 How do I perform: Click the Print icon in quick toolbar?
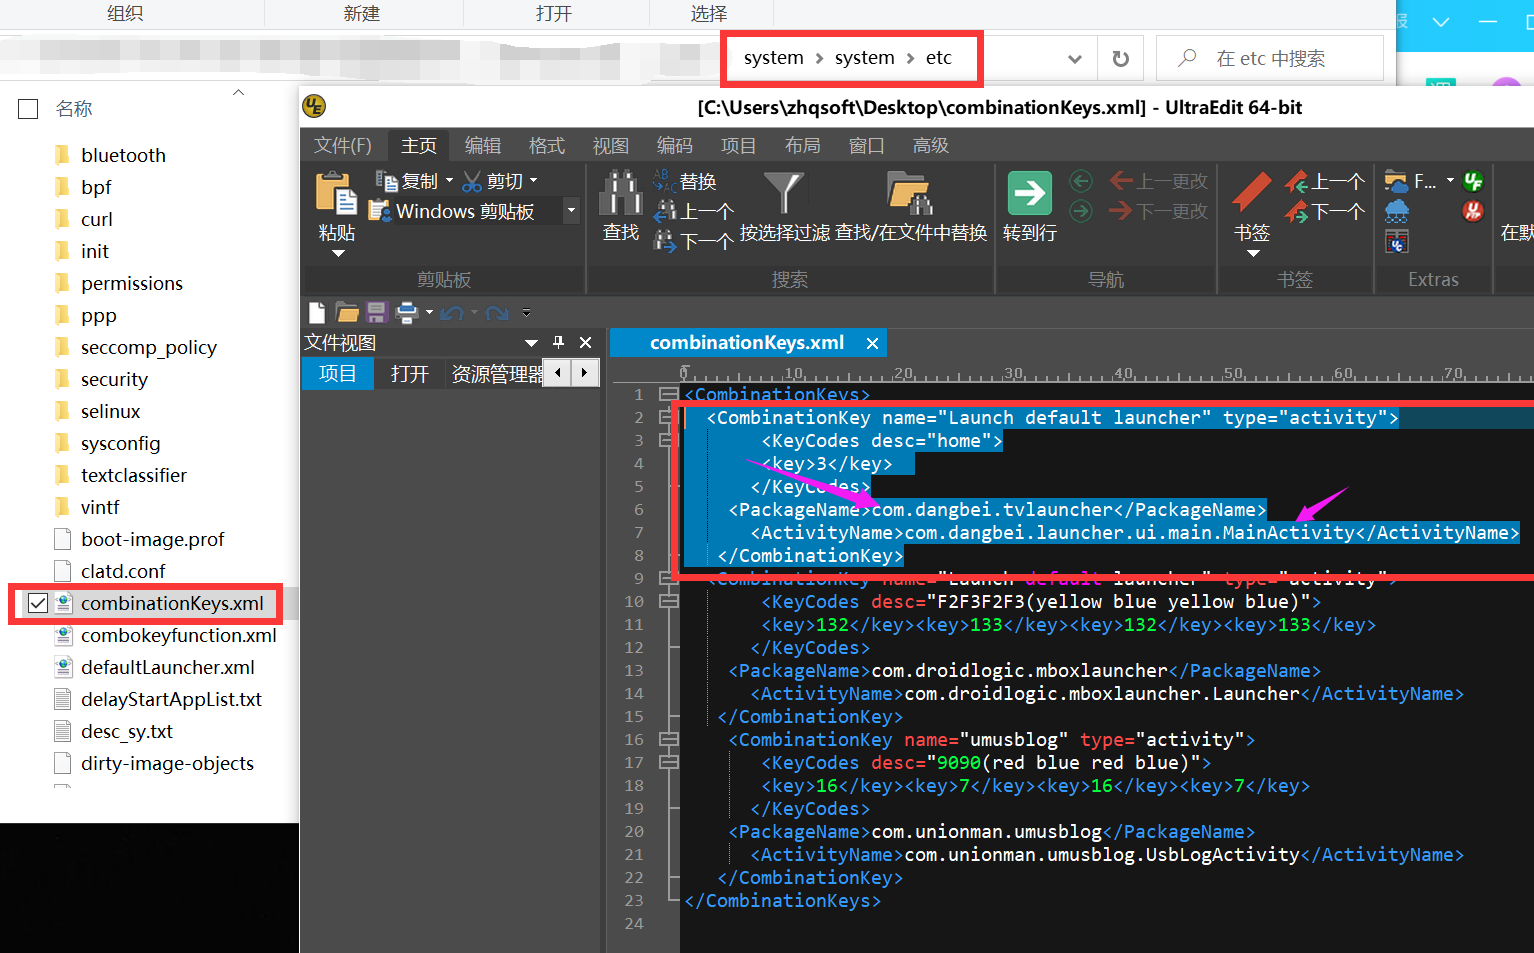(407, 313)
